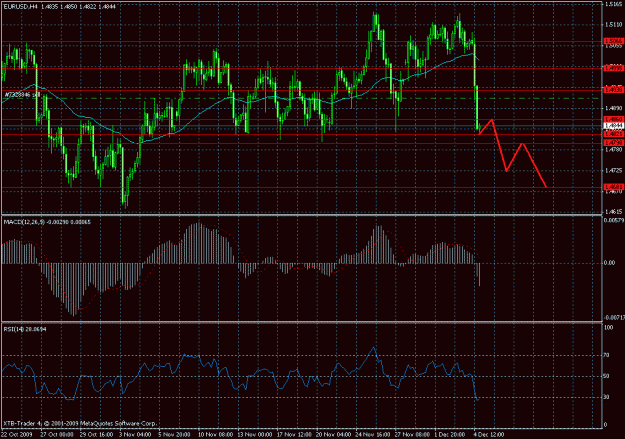This screenshot has height=439, width=625.
Task: Click the 1.4780 price axis value
Action: [614, 150]
